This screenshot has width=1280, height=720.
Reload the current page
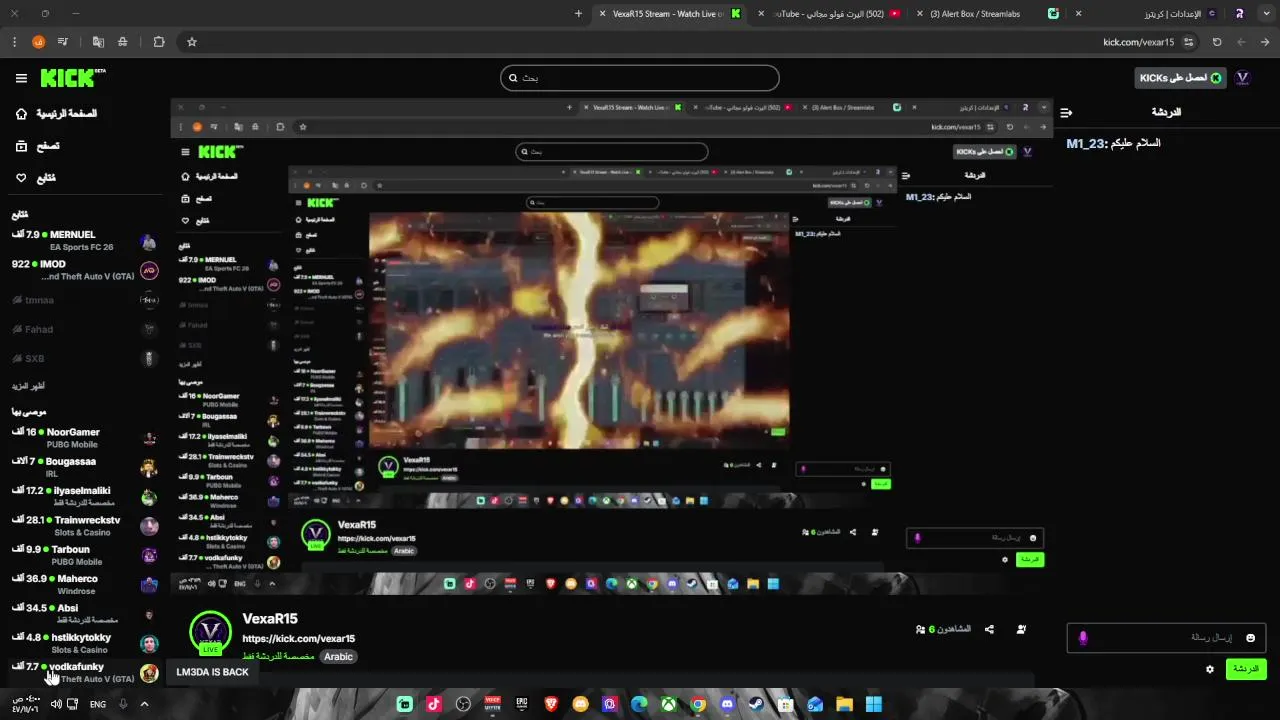coord(1217,42)
